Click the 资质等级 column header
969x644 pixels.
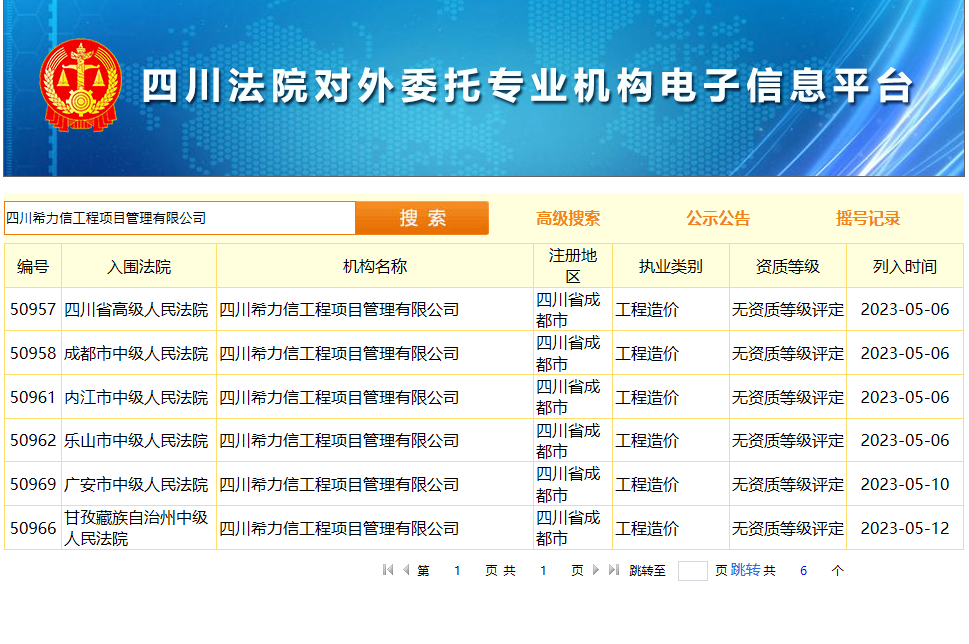coord(788,266)
